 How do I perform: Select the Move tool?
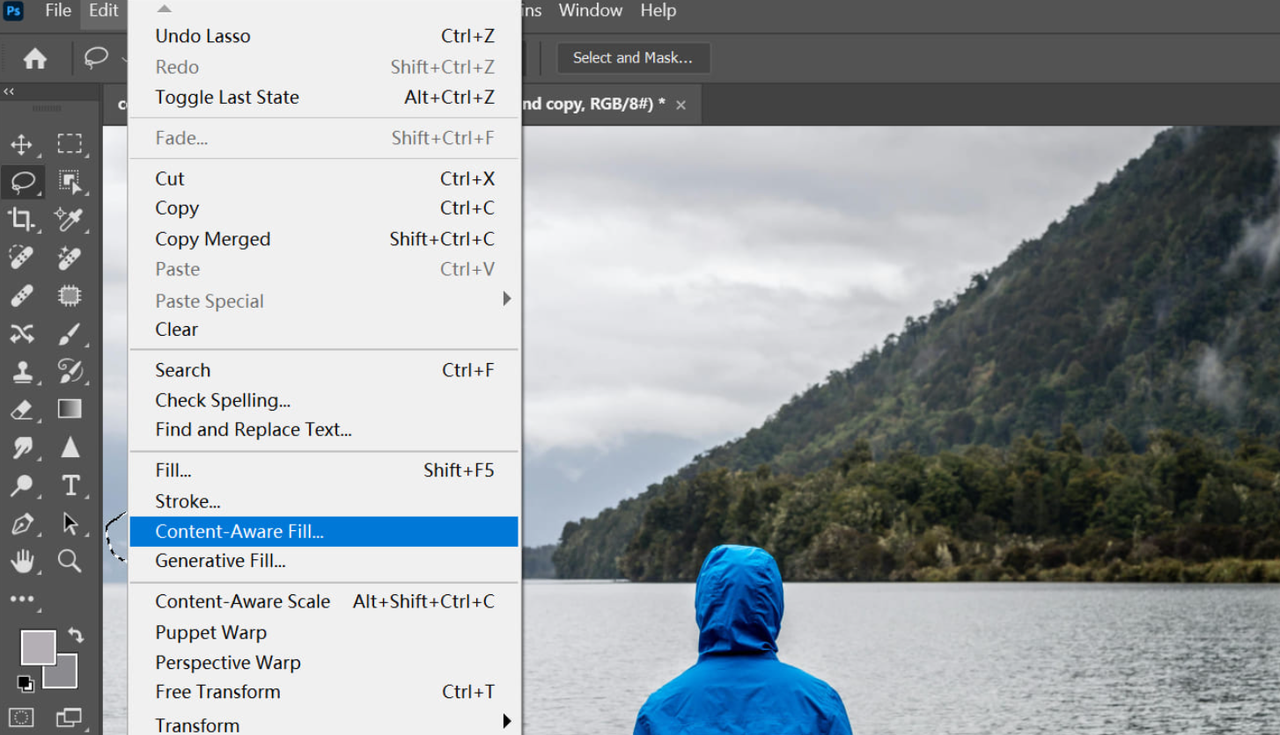point(22,144)
